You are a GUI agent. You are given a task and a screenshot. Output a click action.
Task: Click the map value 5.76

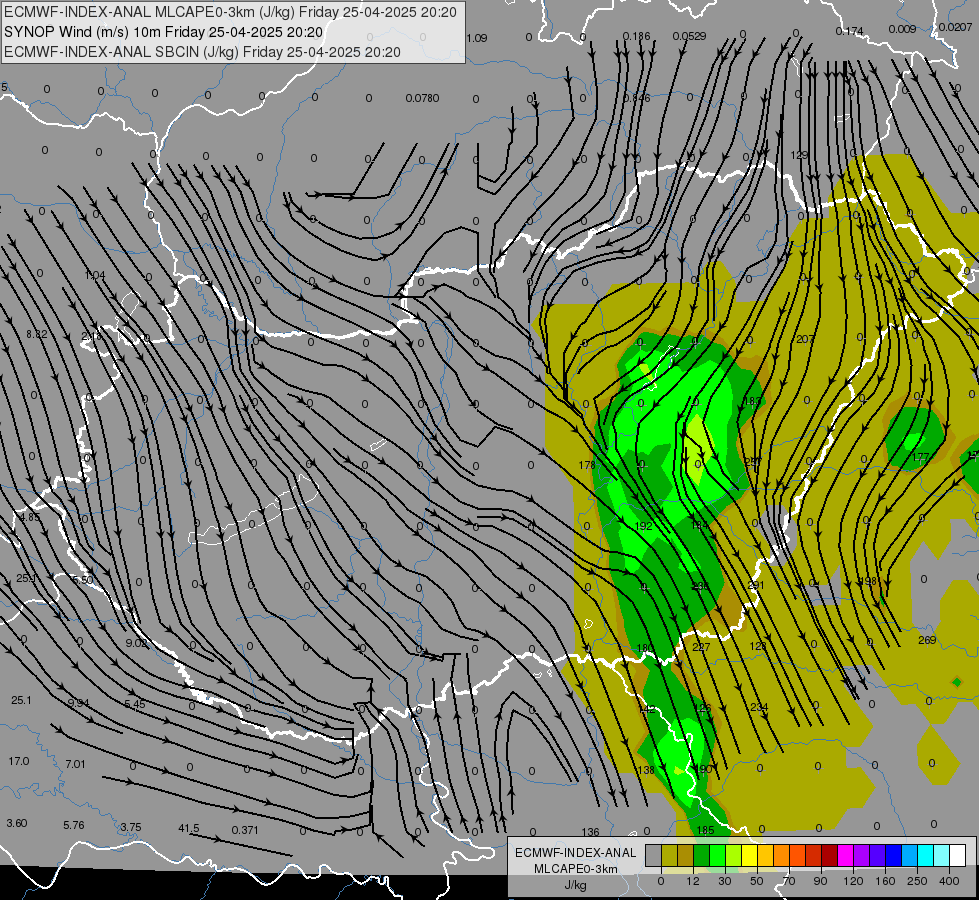click(x=74, y=825)
